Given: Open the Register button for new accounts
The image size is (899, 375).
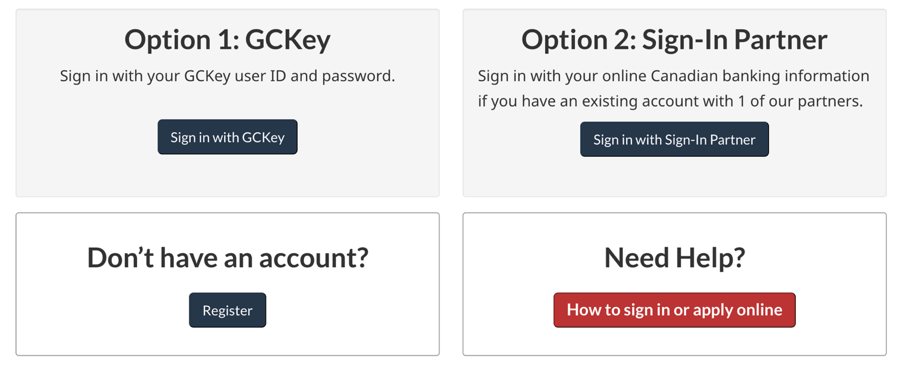Looking at the screenshot, I should [x=228, y=310].
